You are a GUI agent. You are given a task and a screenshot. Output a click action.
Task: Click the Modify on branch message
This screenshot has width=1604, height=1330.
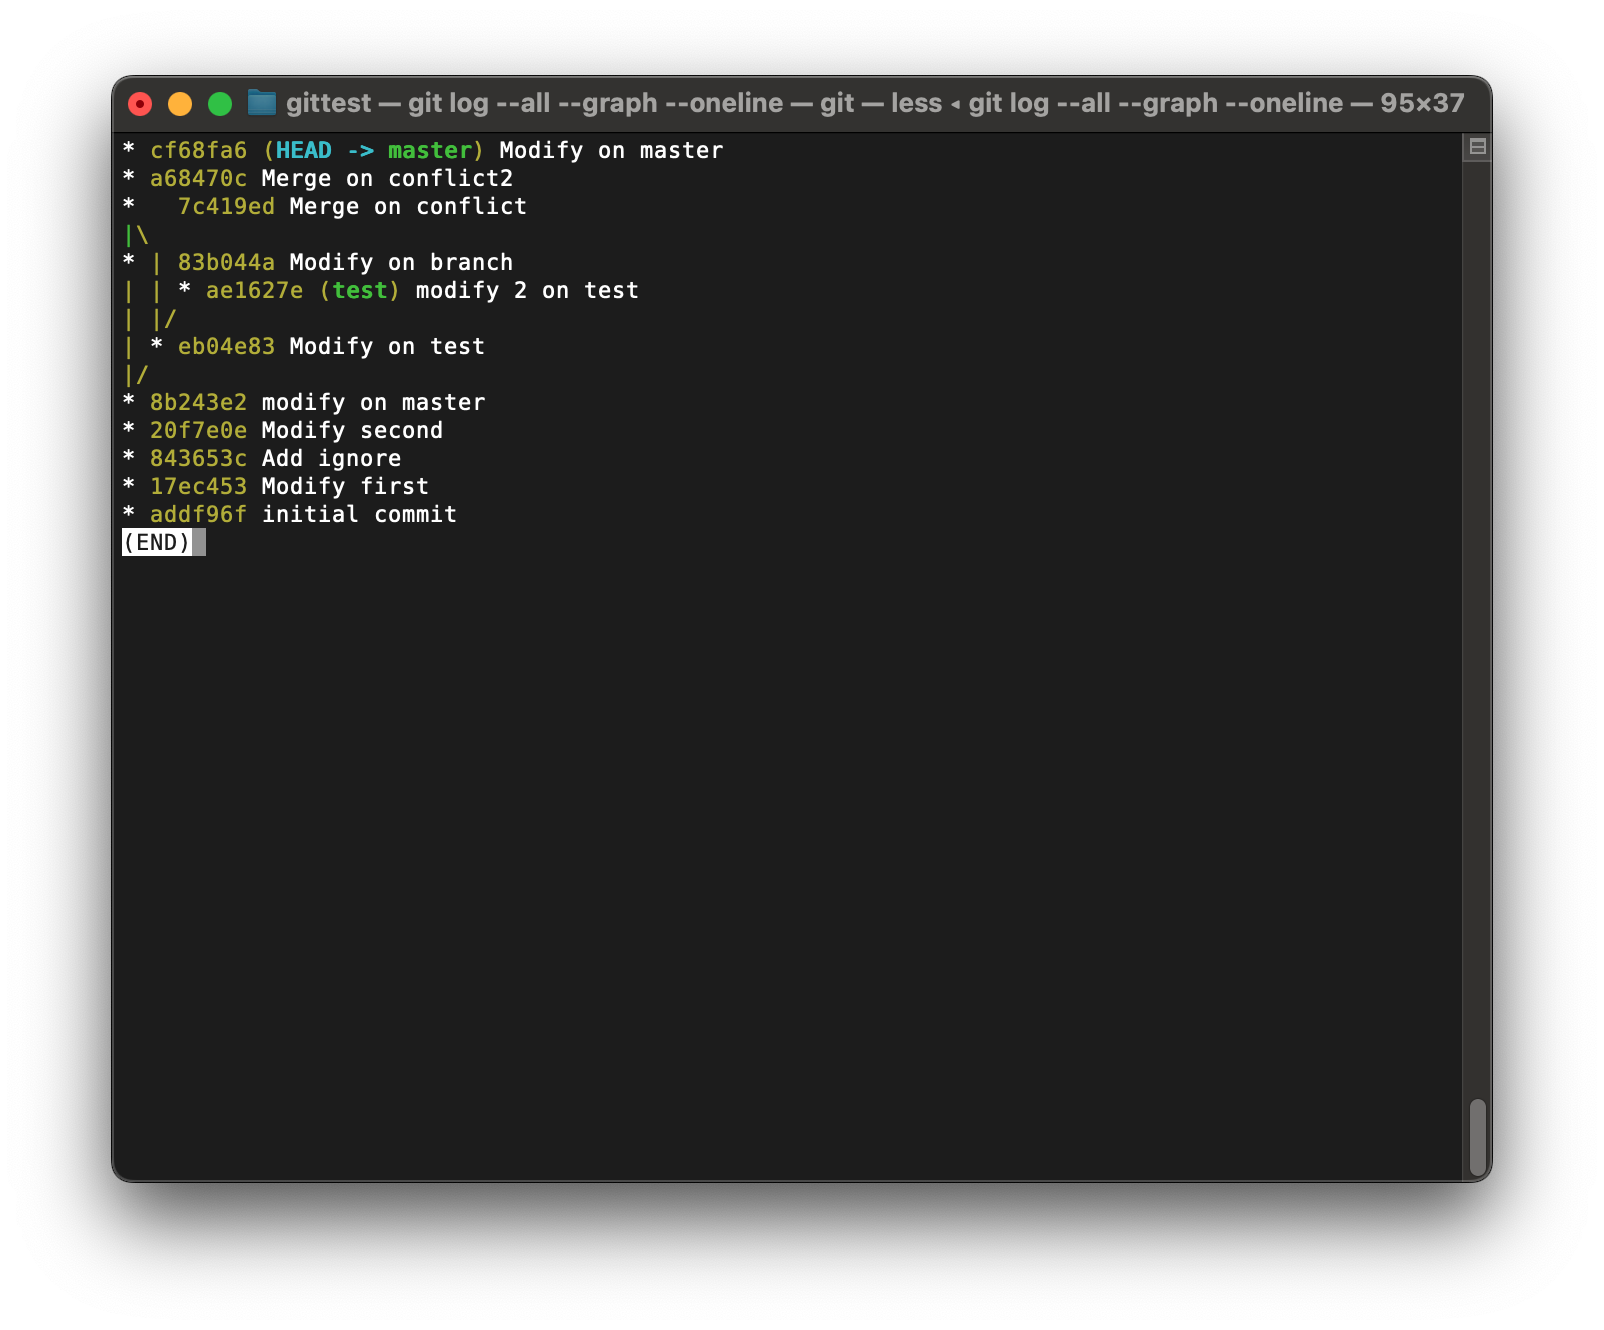click(x=401, y=263)
